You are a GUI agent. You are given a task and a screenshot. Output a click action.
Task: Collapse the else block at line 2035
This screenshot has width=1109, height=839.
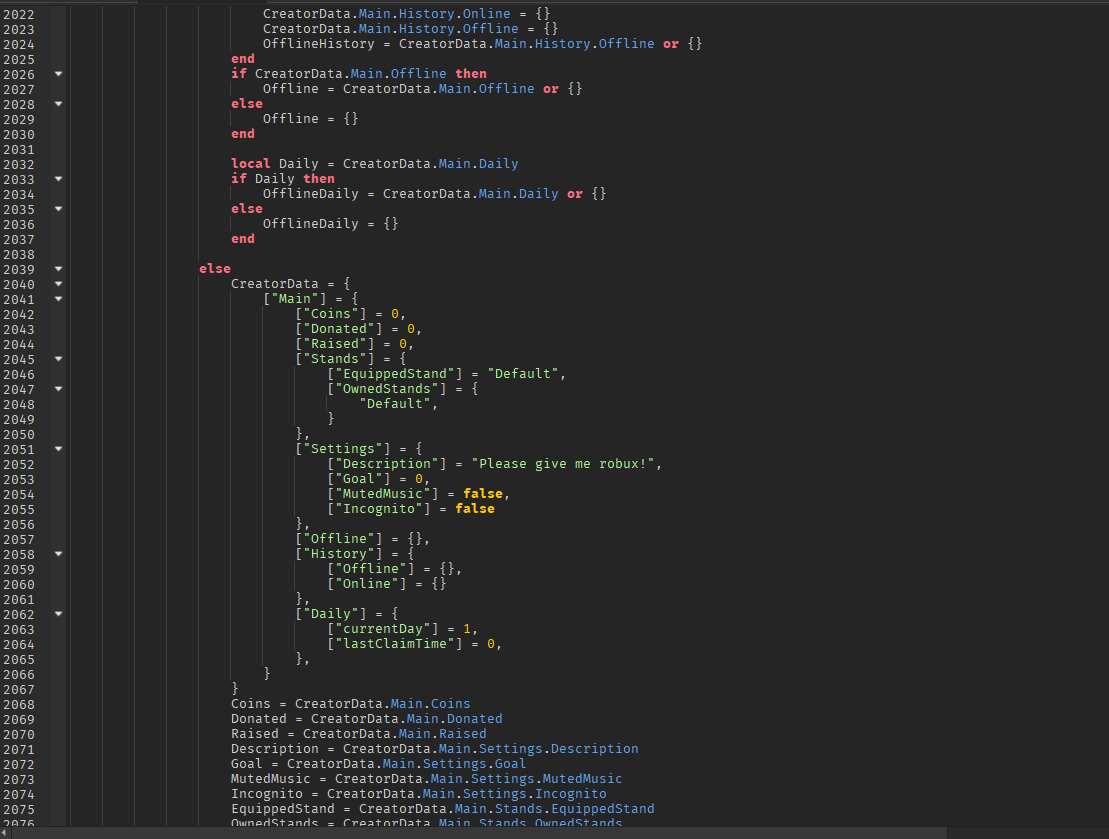coord(58,209)
